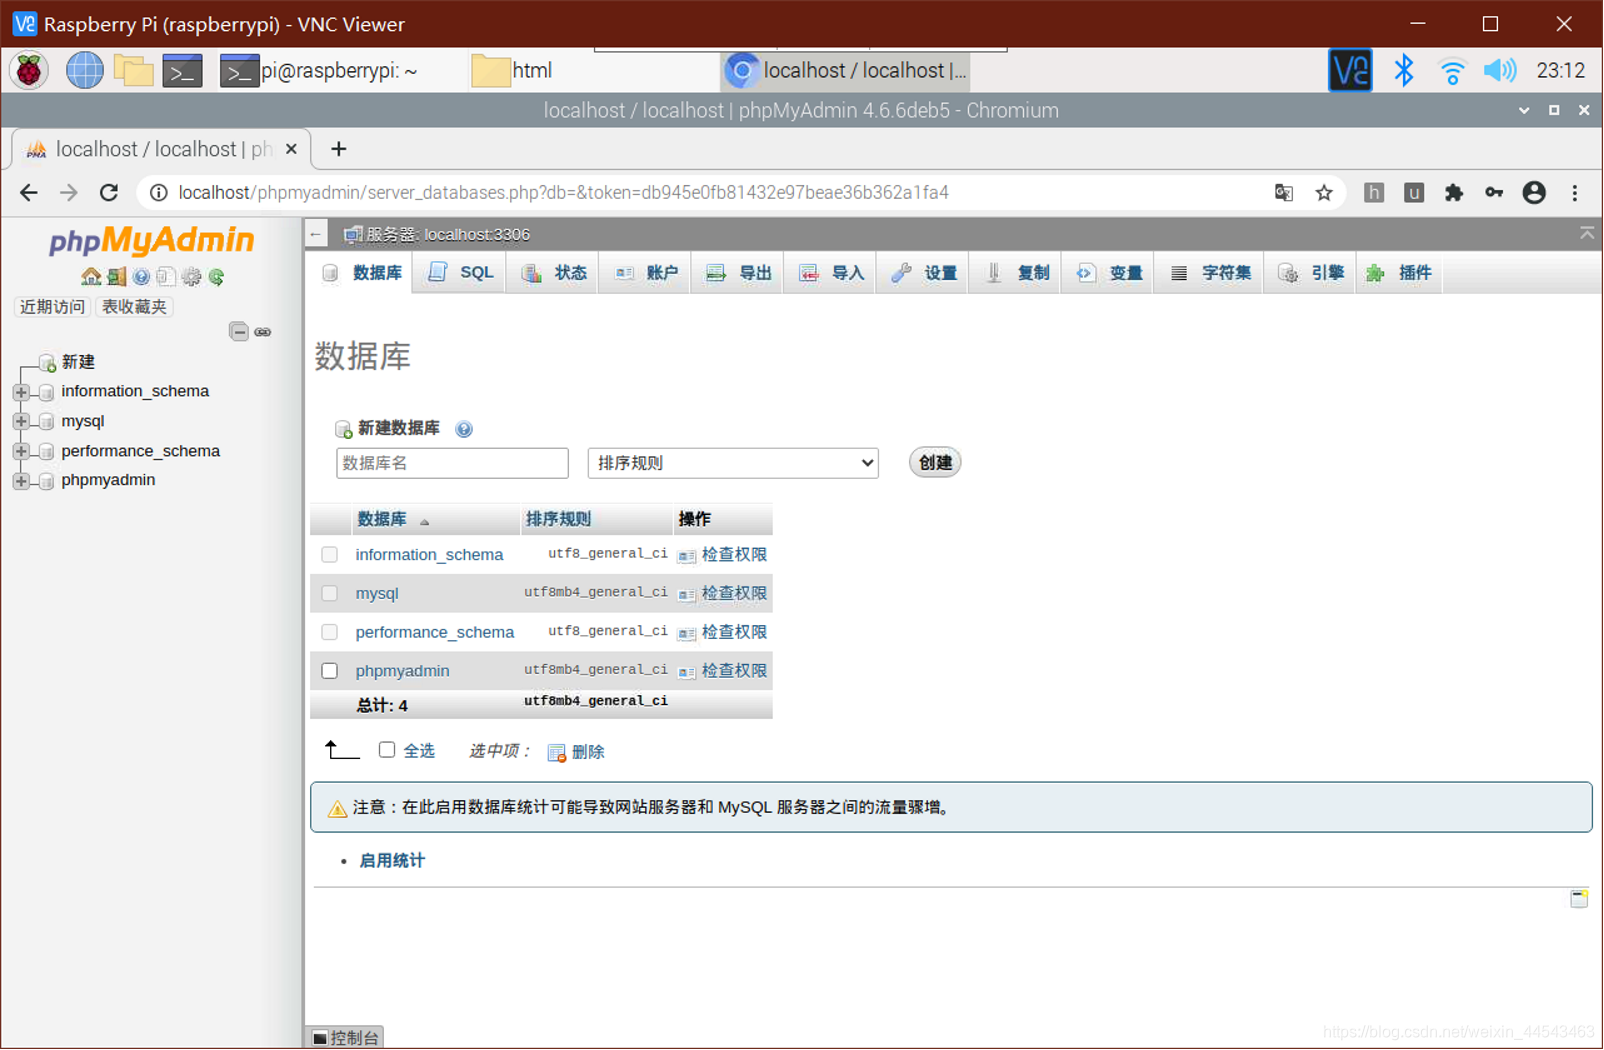Open the Bluetooth tray icon
Screen dimensions: 1604x1050
pyautogui.click(x=1404, y=71)
